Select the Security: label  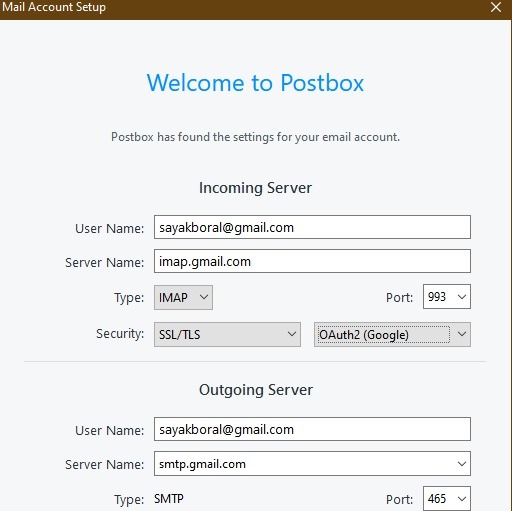[x=120, y=334]
